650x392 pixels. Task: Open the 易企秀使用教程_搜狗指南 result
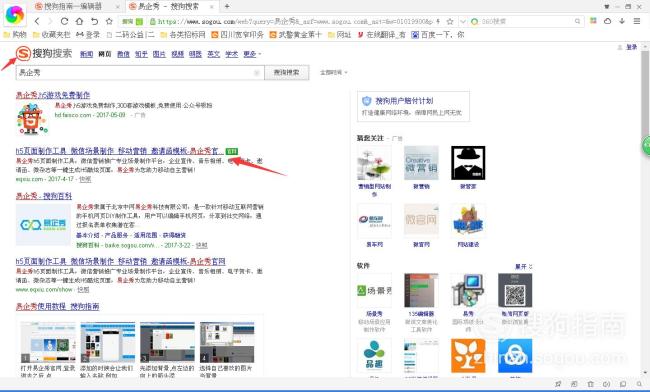(57, 307)
